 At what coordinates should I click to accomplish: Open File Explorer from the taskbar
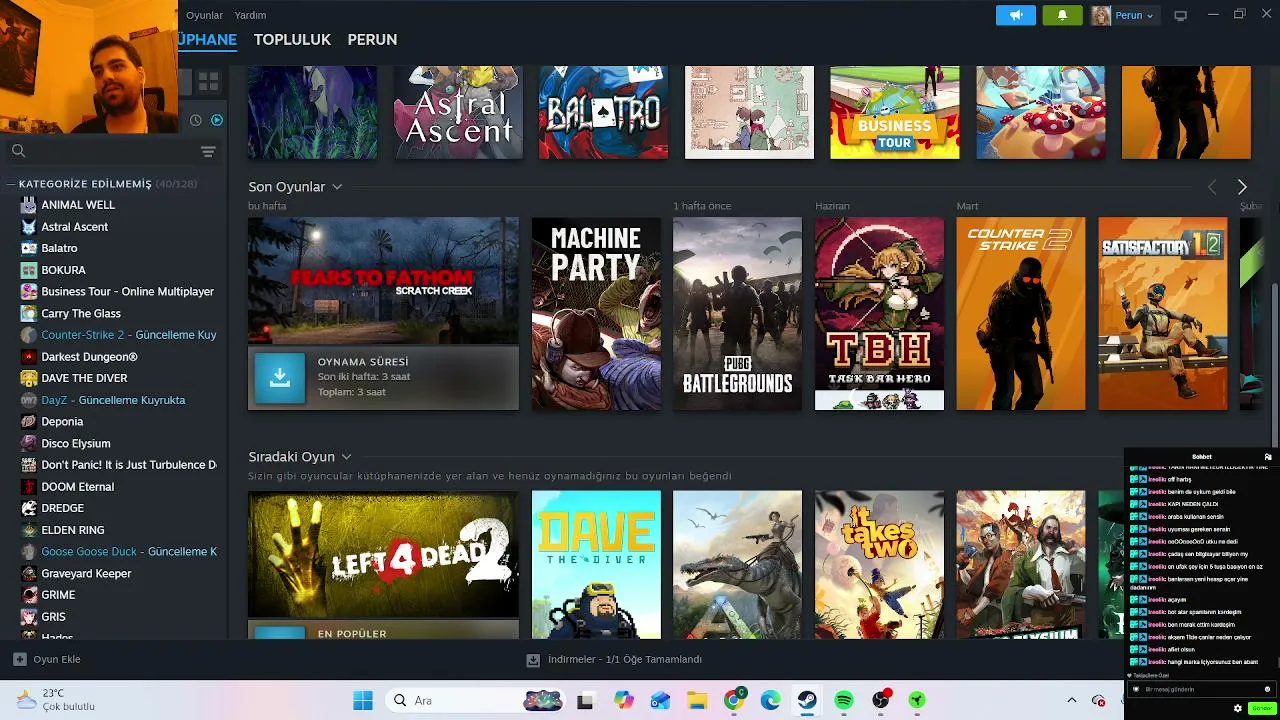click(x=697, y=700)
